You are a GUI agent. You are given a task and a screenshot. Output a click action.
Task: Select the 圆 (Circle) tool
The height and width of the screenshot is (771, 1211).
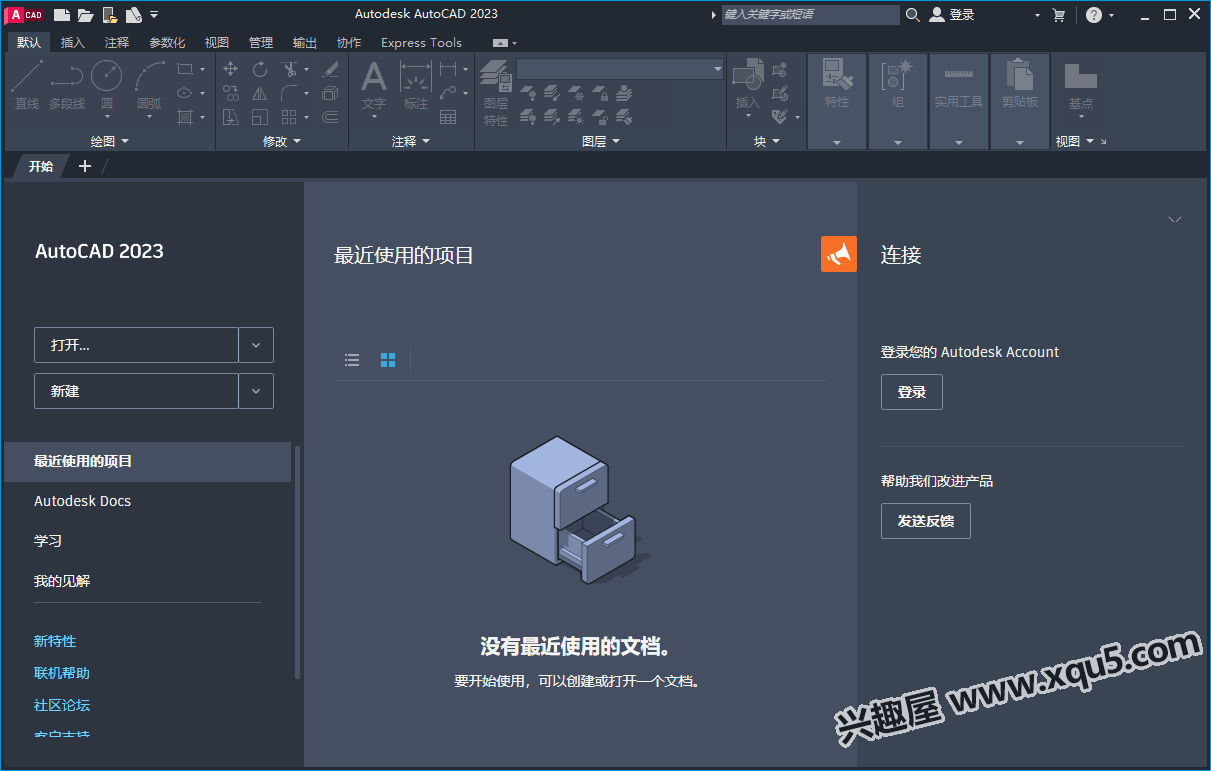(x=107, y=86)
